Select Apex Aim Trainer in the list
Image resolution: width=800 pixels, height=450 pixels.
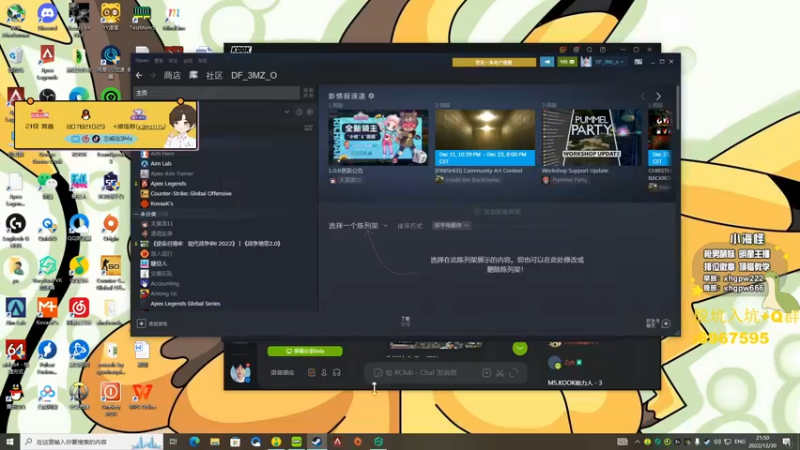[x=171, y=173]
